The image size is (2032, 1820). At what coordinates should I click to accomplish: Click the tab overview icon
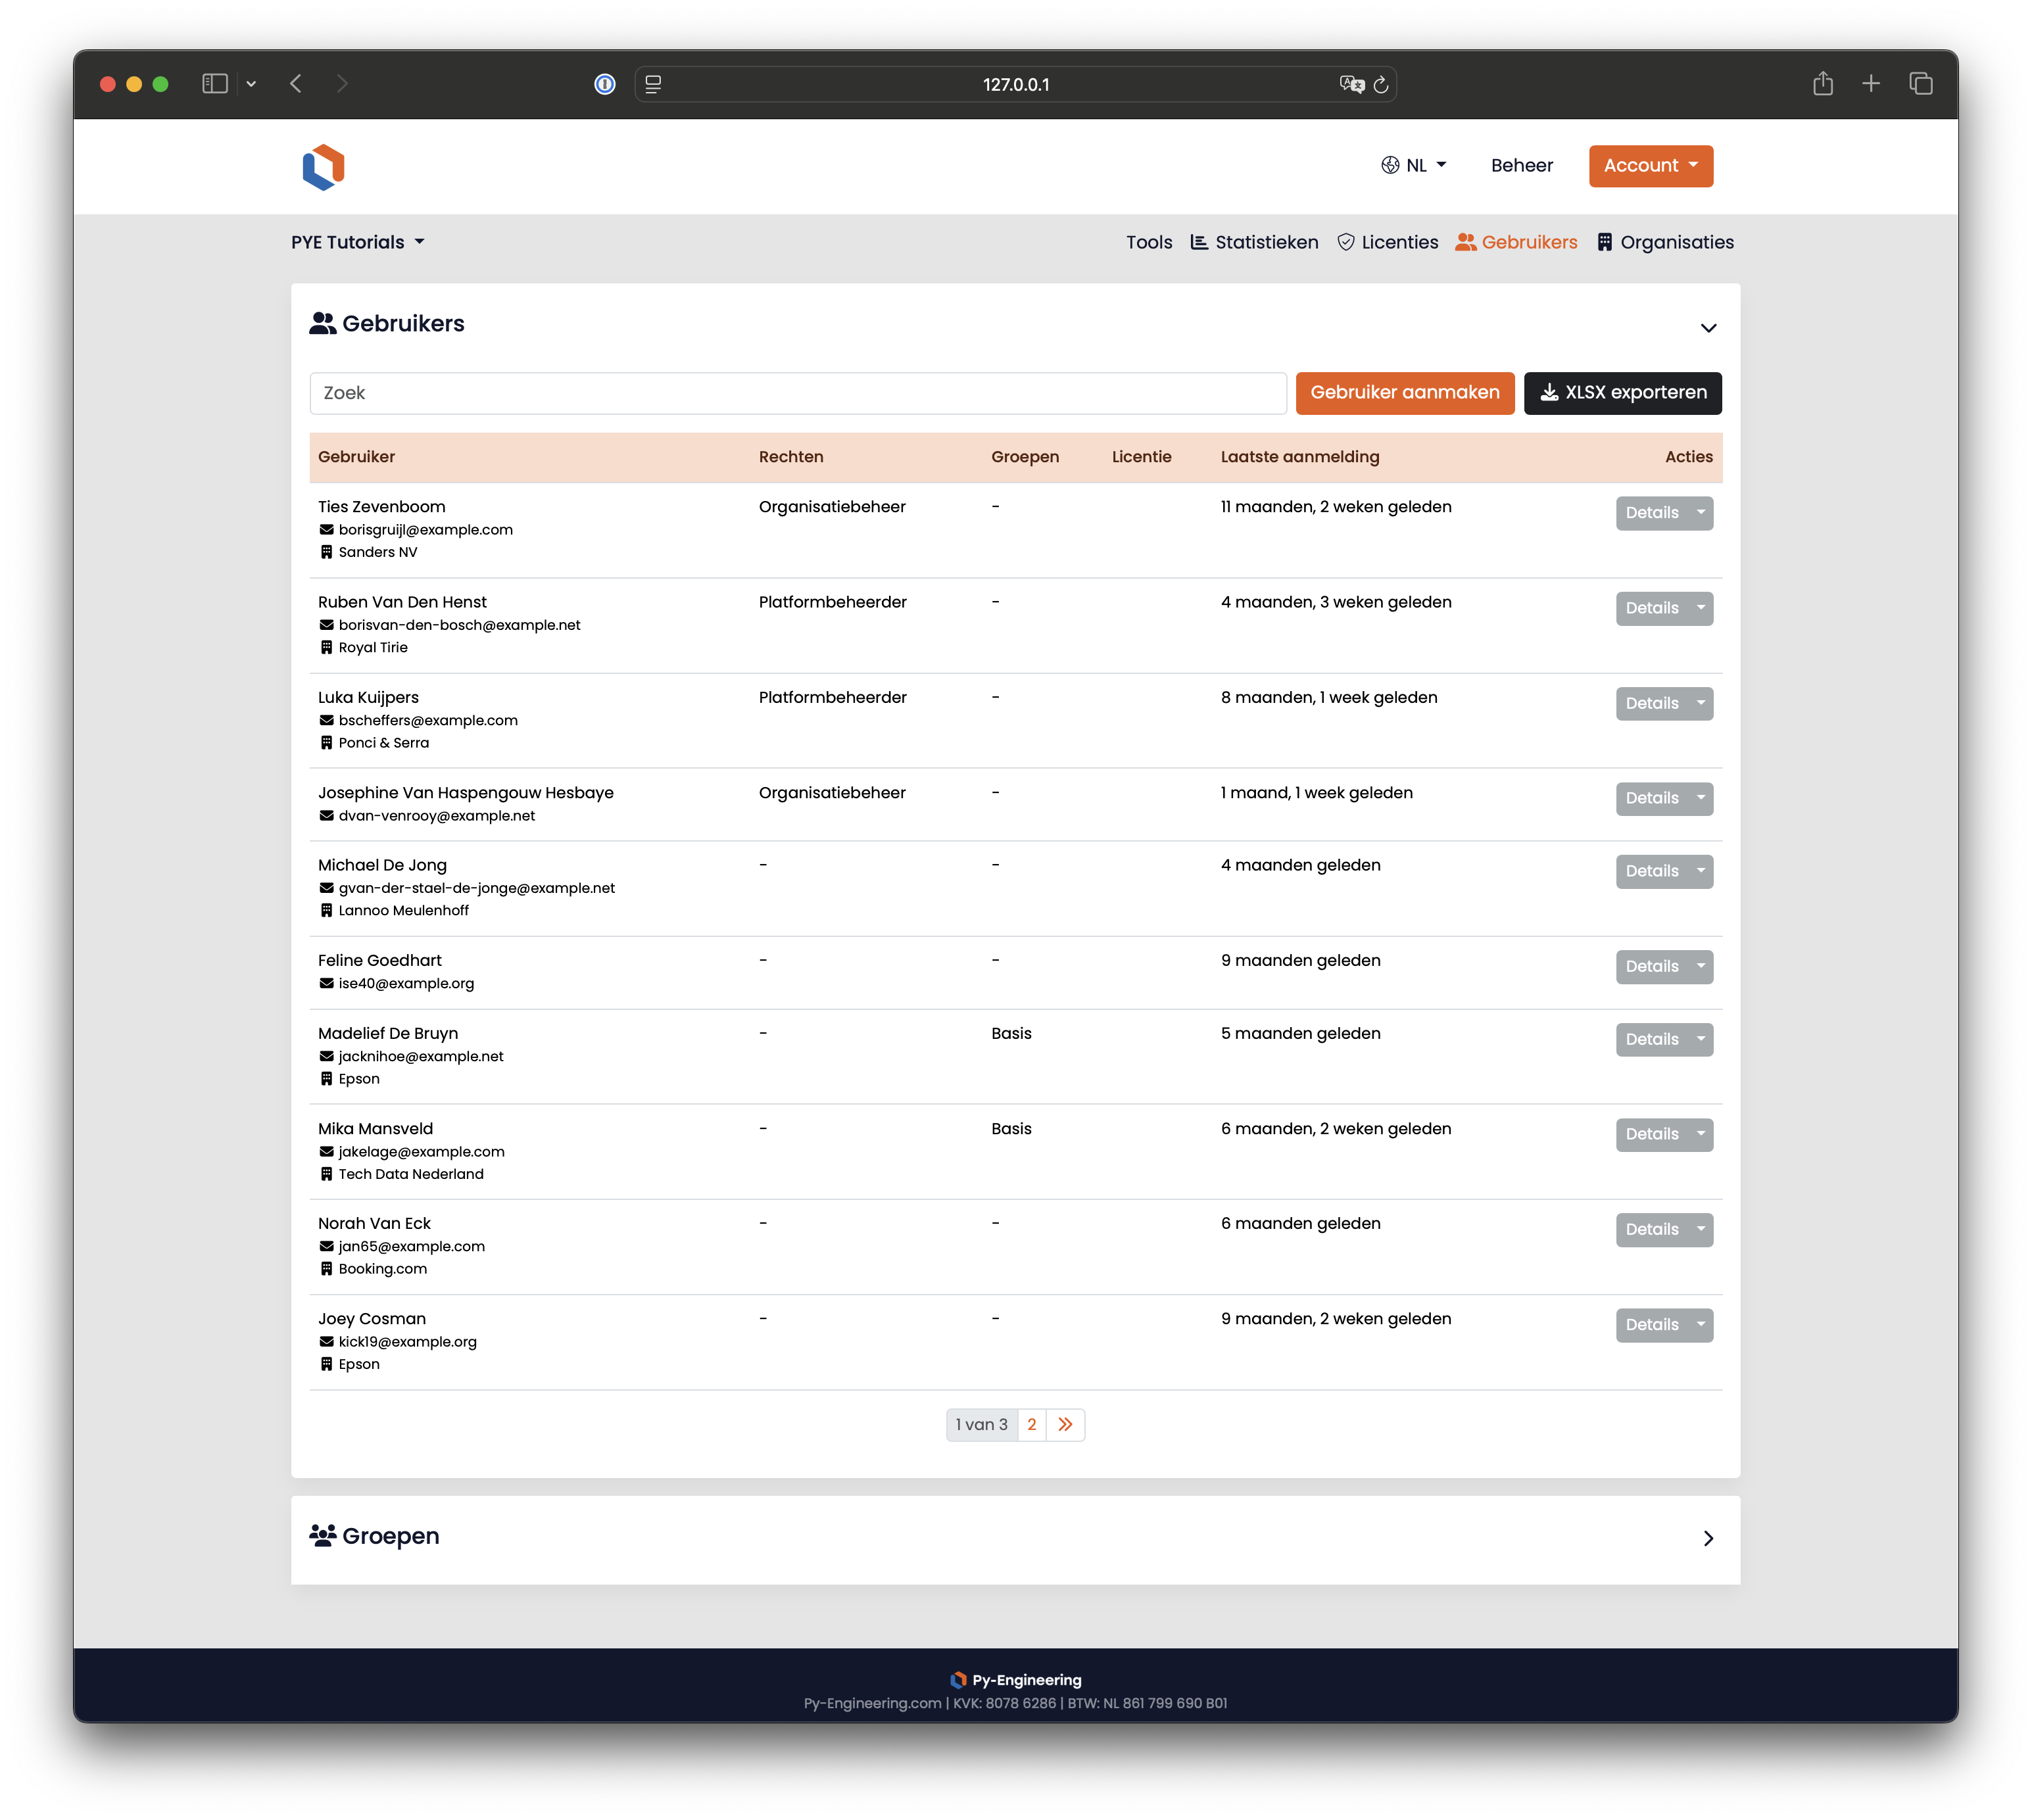tap(1920, 84)
